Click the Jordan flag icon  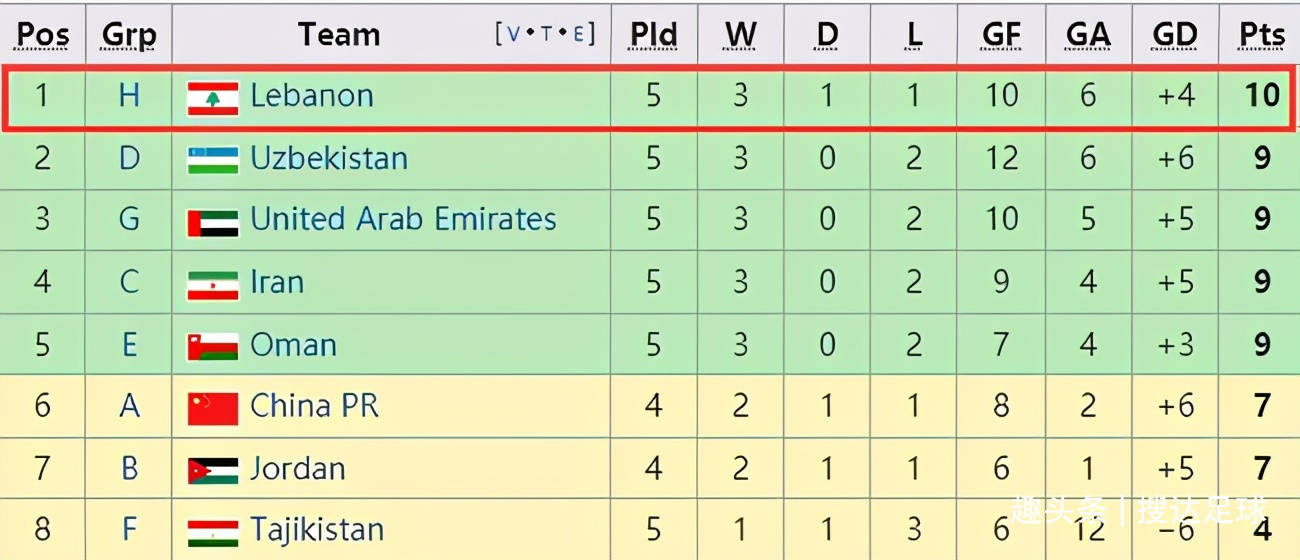pyautogui.click(x=213, y=470)
